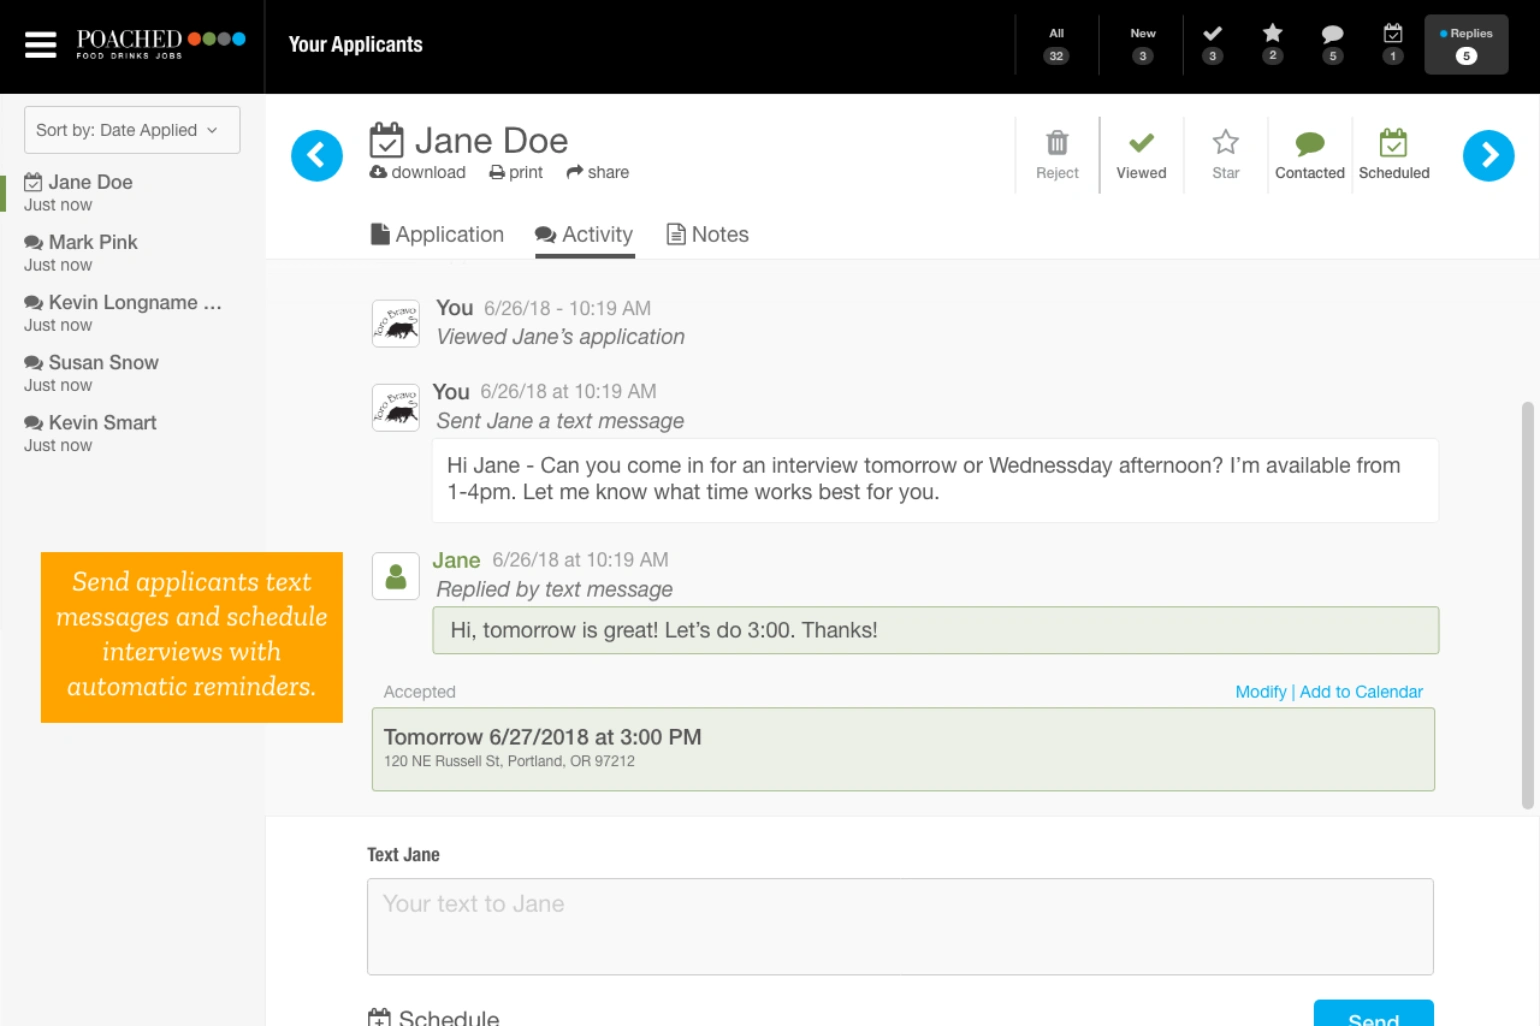Click the accepted interview time box
1540x1026 pixels.
(x=903, y=749)
